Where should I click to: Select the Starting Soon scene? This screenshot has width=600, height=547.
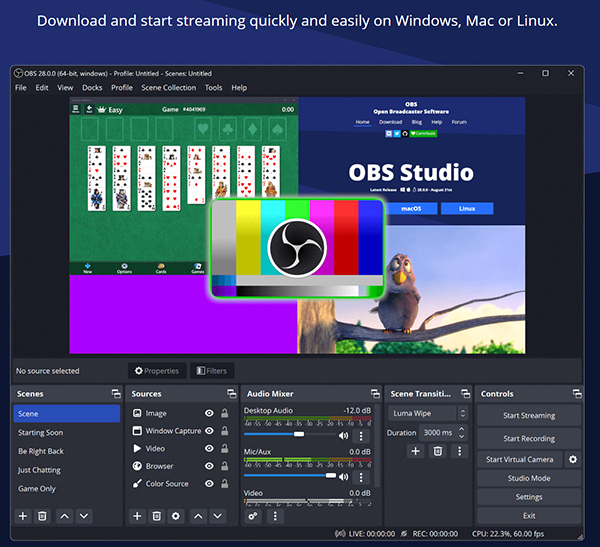(67, 433)
